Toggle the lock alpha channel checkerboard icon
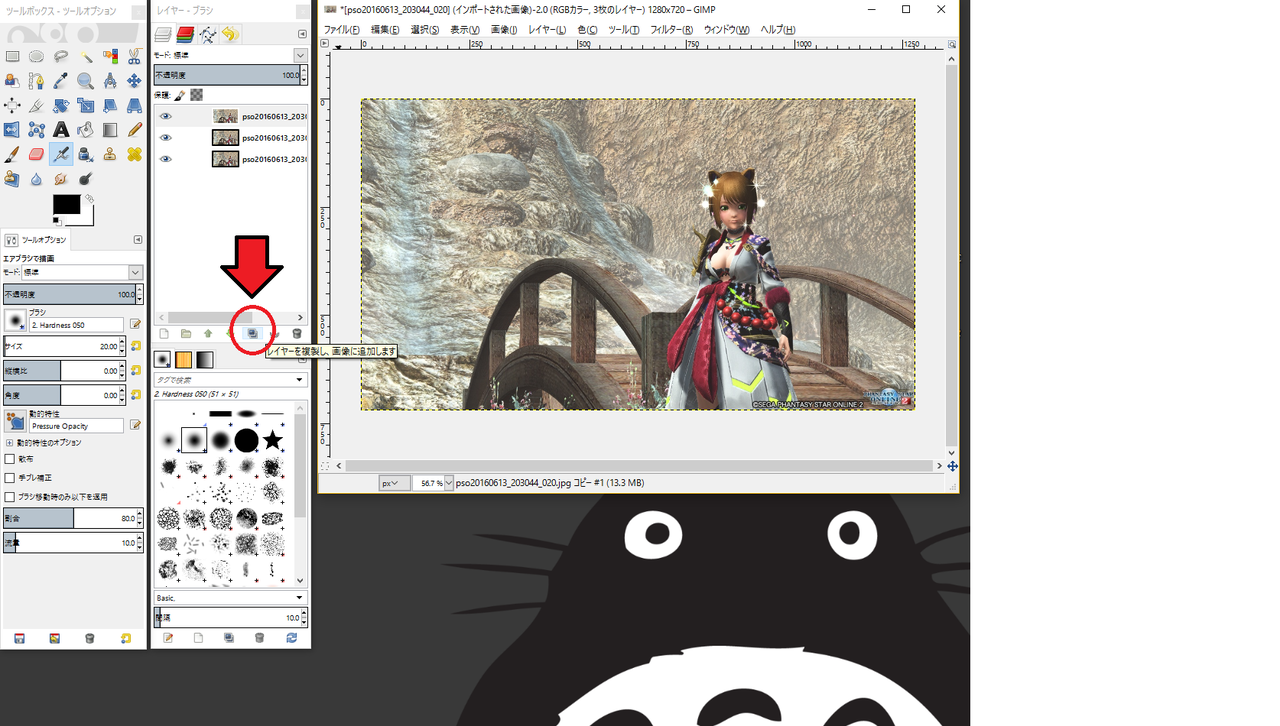The height and width of the screenshot is (726, 1280). coord(197,95)
